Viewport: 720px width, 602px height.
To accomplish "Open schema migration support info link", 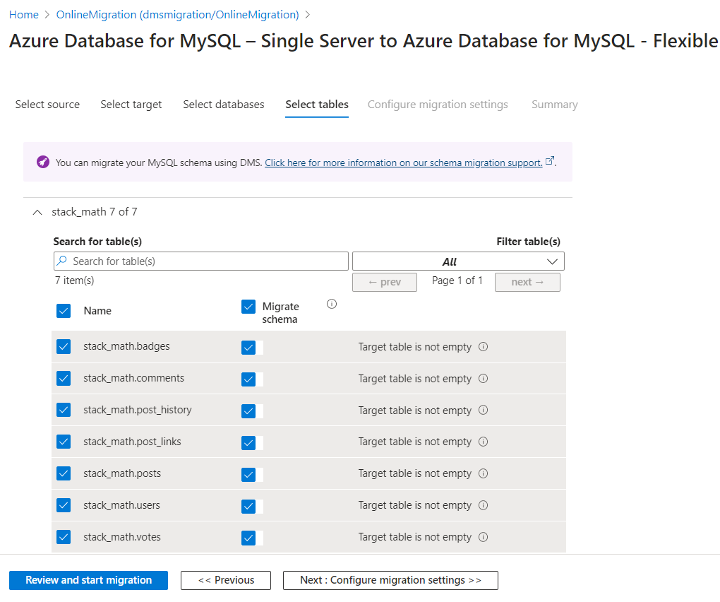I will pyautogui.click(x=403, y=162).
